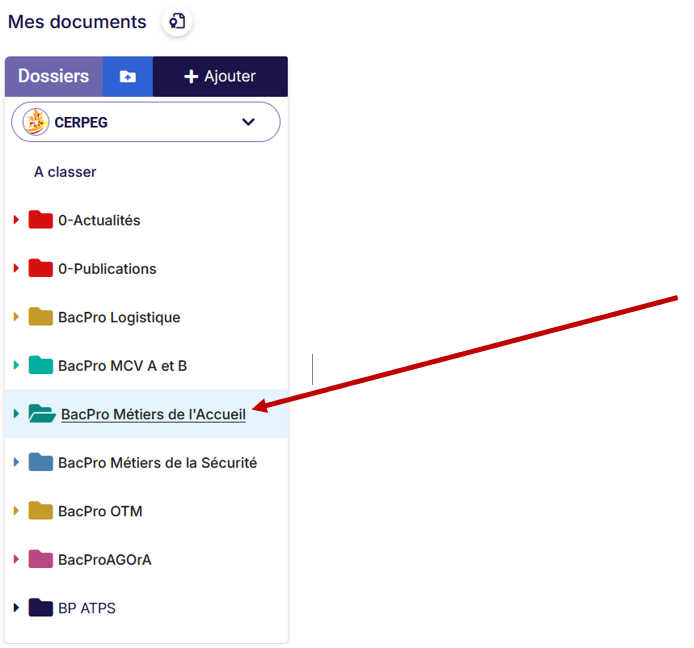
Task: Click the document search icon beside Mes documents
Action: 177,21
